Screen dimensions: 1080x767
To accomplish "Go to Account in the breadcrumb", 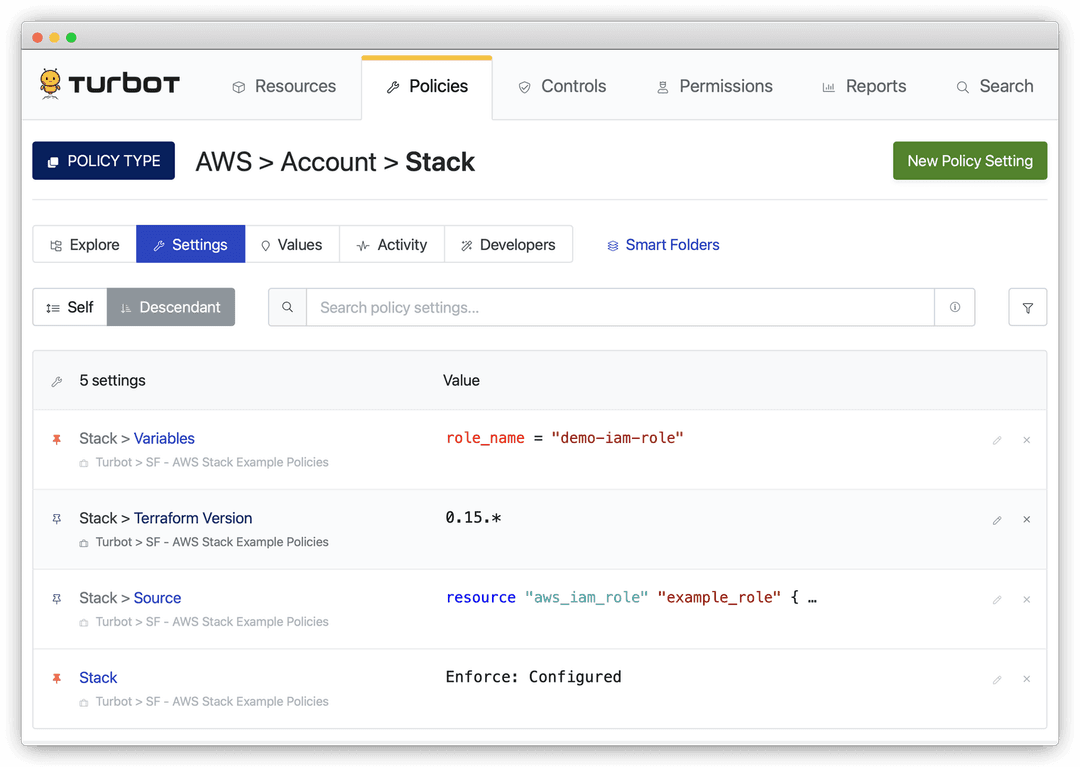I will pyautogui.click(x=329, y=162).
